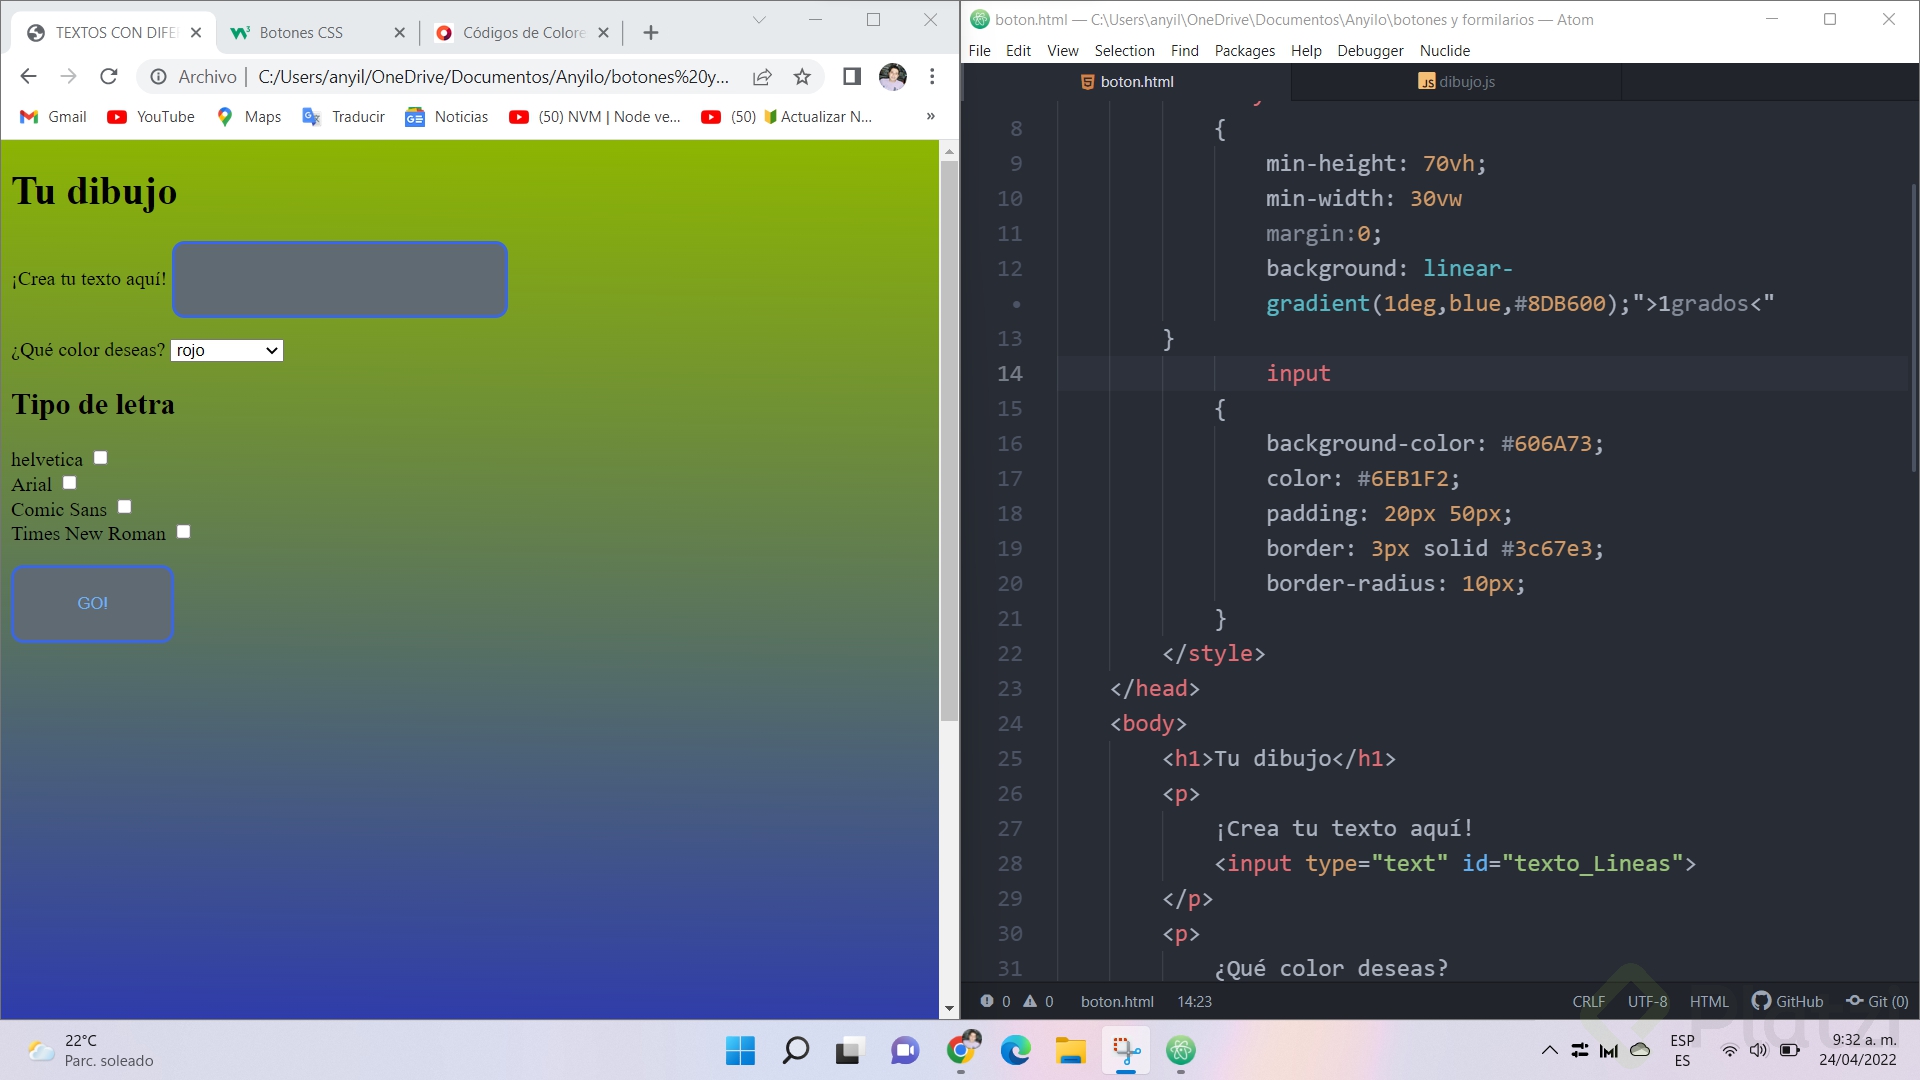This screenshot has height=1080, width=1920.
Task: Switch to the dibujo.js editor tab
Action: click(x=1456, y=82)
